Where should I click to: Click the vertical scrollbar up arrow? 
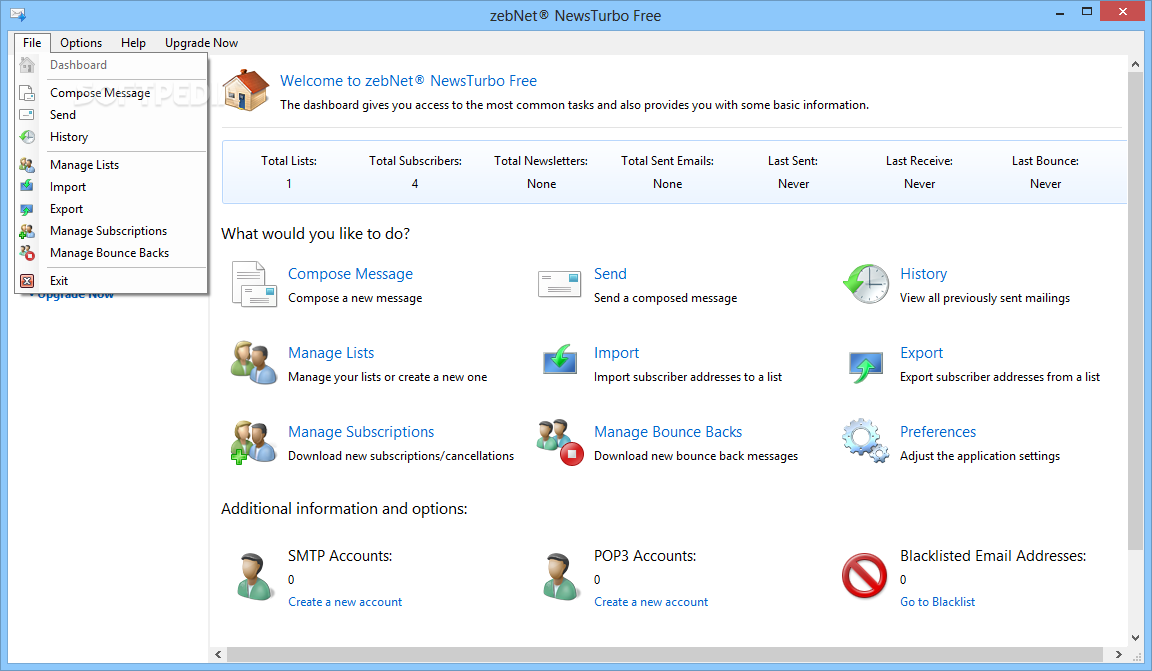coord(1136,65)
